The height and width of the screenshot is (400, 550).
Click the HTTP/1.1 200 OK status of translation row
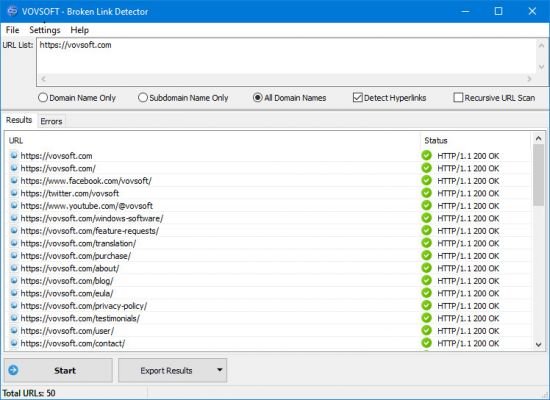click(468, 243)
